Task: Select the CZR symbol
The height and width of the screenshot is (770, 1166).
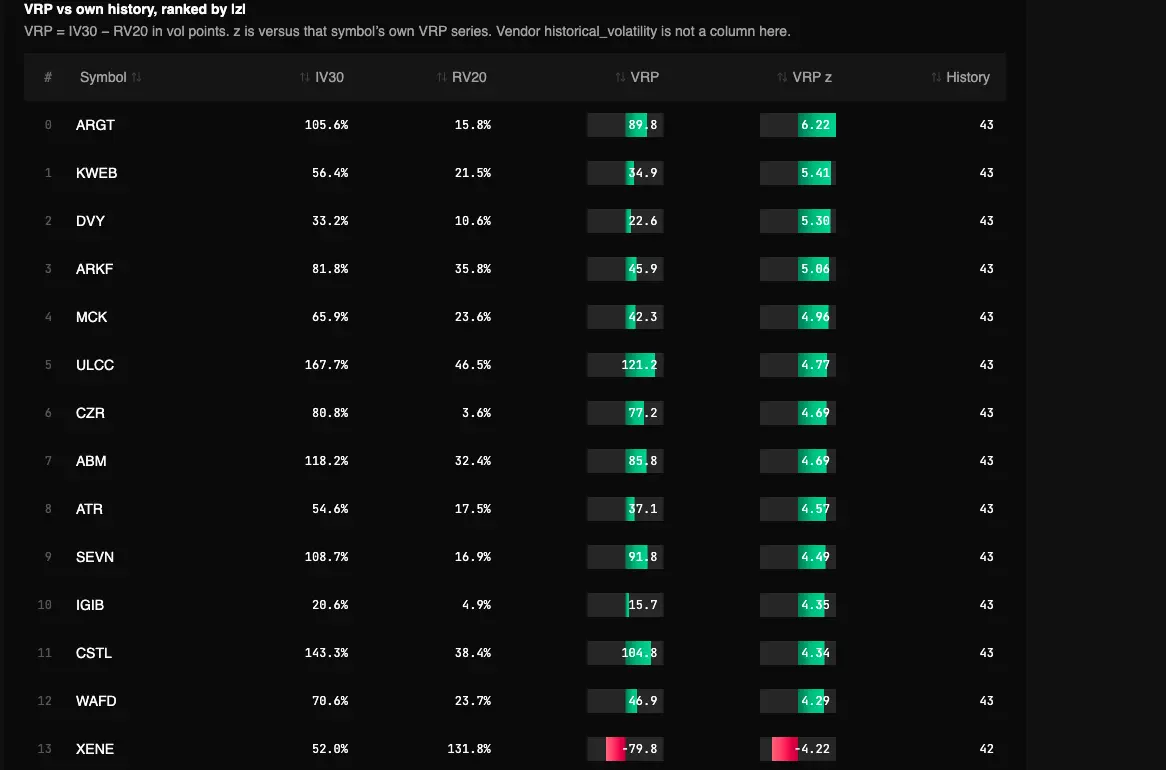Action: click(x=90, y=413)
